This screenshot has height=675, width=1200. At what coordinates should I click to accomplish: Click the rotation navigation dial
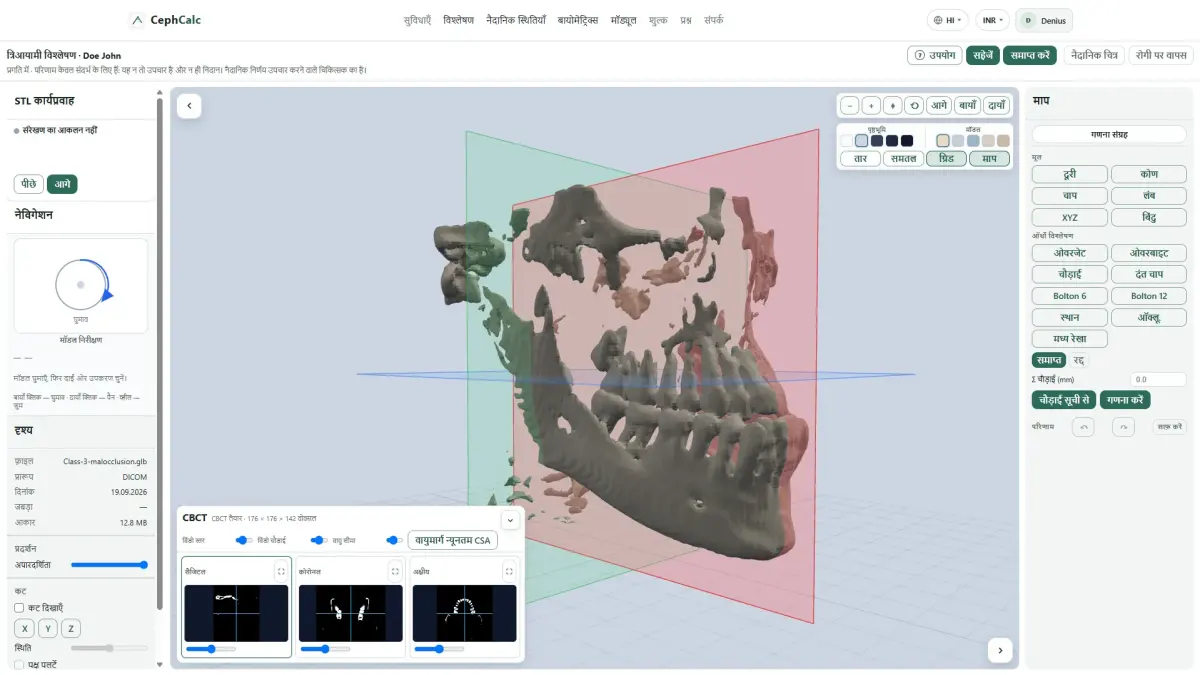tap(80, 285)
